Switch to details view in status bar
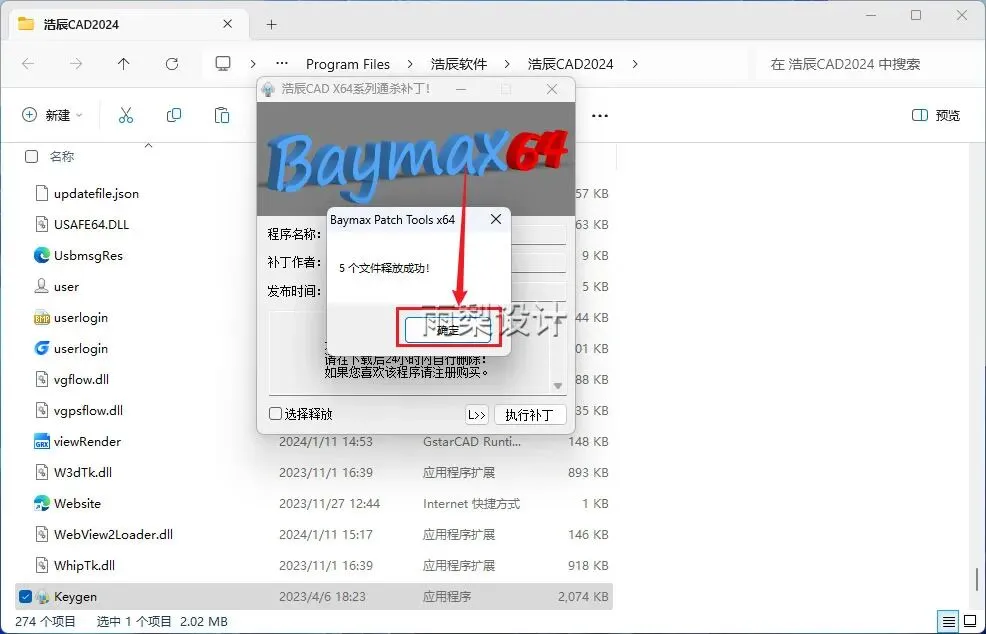986x634 pixels. coord(949,621)
